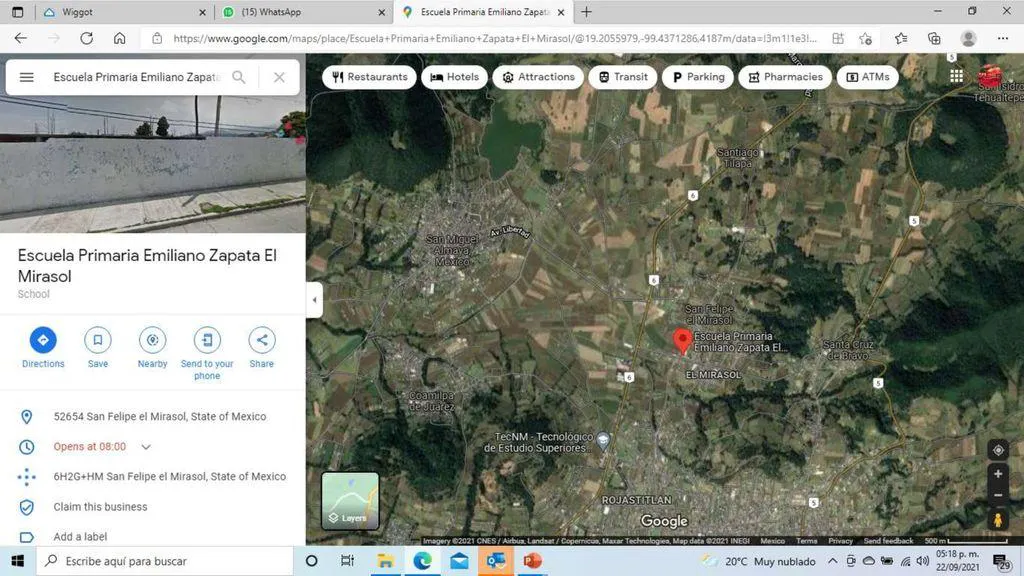Show hidden system tray icons
The width and height of the screenshot is (1024, 576).
pyautogui.click(x=833, y=561)
